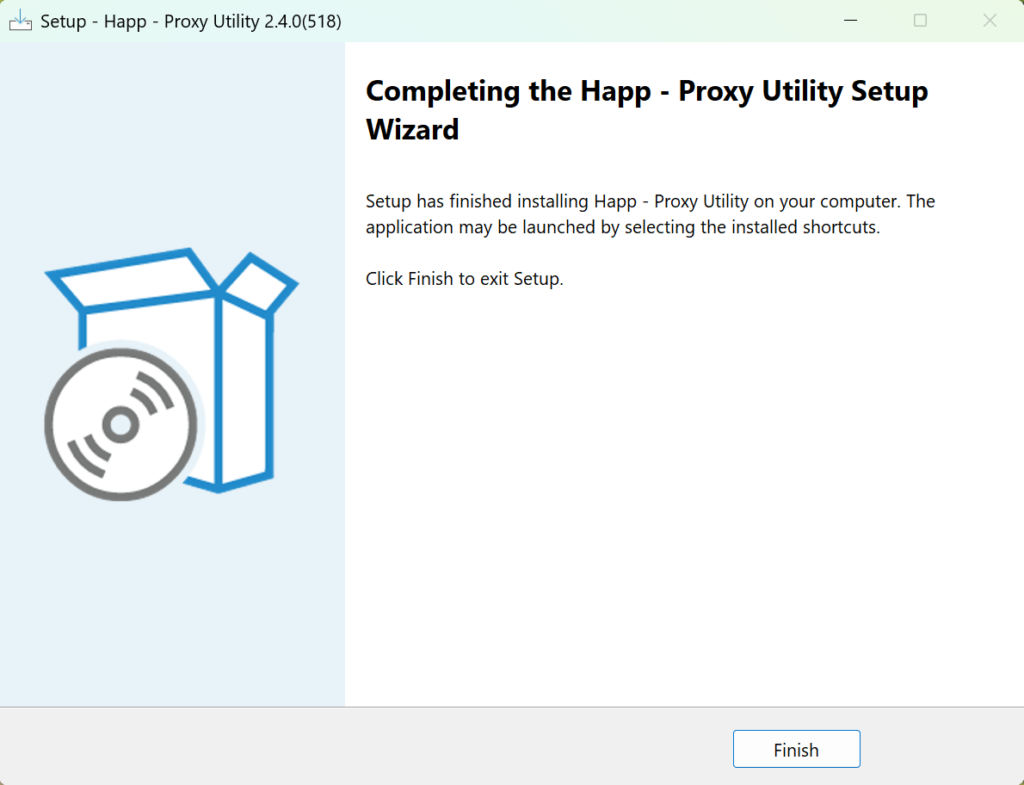This screenshot has width=1024, height=785.
Task: Click the Finish button to exit Setup
Action: point(796,749)
